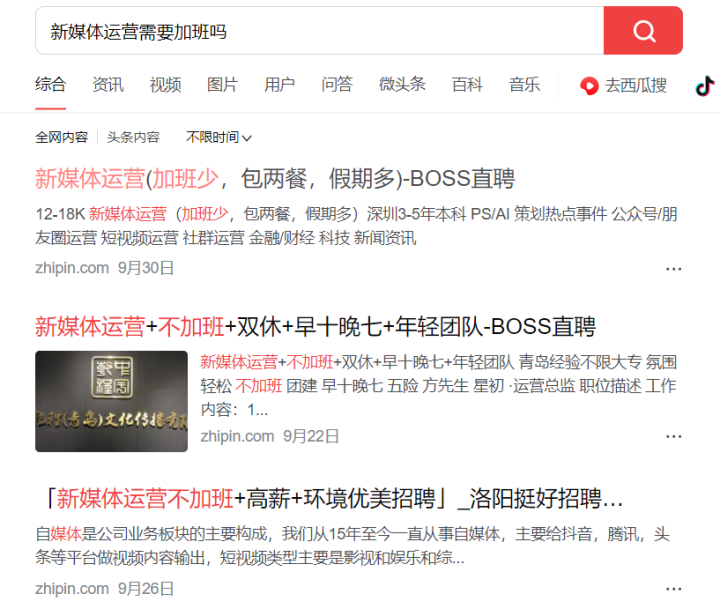Select the 全网内容 filter
Image resolution: width=720 pixels, height=609 pixels.
tap(62, 137)
